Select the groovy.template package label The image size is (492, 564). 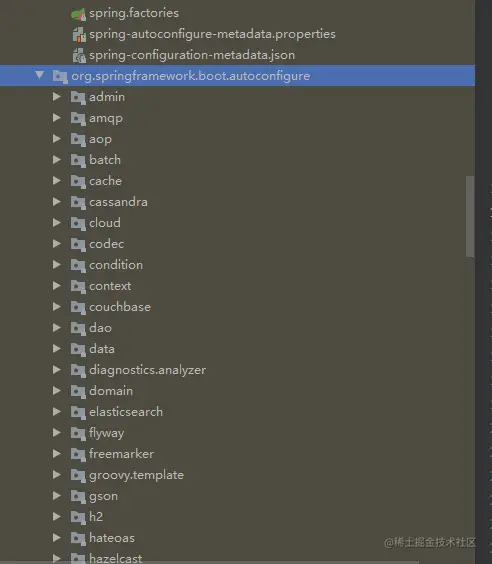tap(136, 476)
